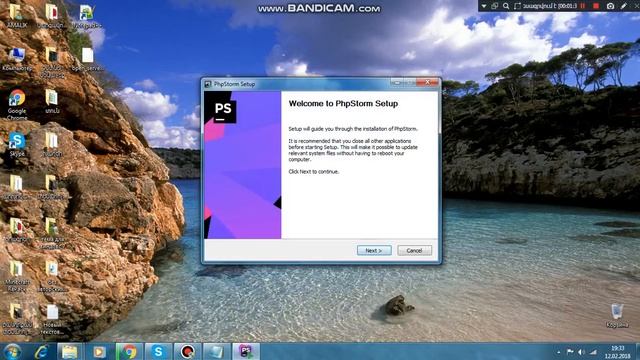Screen dimensions: 640x360
Task: Click the Action Center flag icon
Action: click(570, 352)
